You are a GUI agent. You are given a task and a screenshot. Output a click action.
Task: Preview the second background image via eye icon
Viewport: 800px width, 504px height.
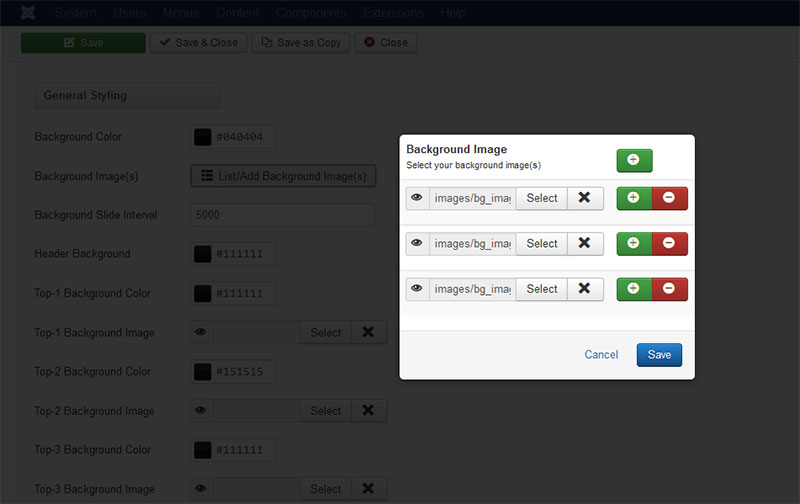[x=417, y=243]
